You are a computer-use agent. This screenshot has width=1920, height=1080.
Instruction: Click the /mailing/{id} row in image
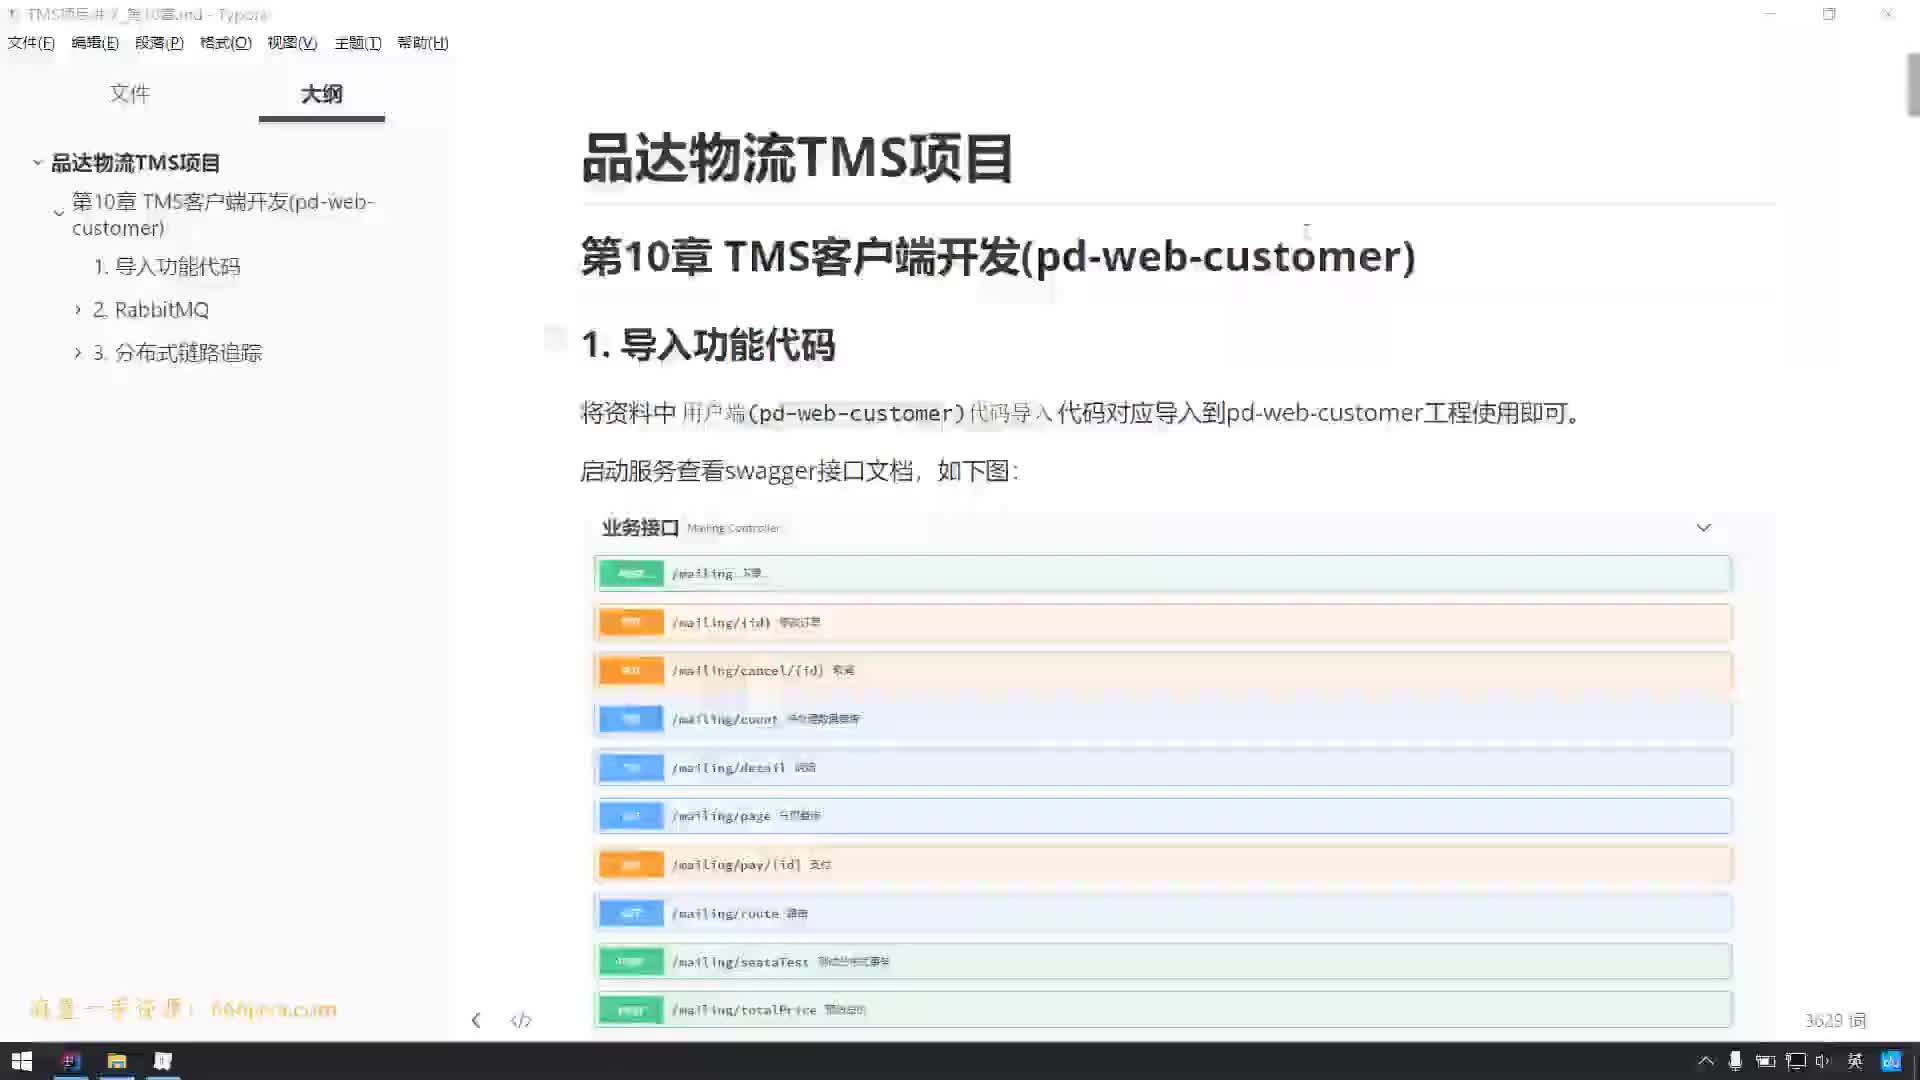[1162, 622]
